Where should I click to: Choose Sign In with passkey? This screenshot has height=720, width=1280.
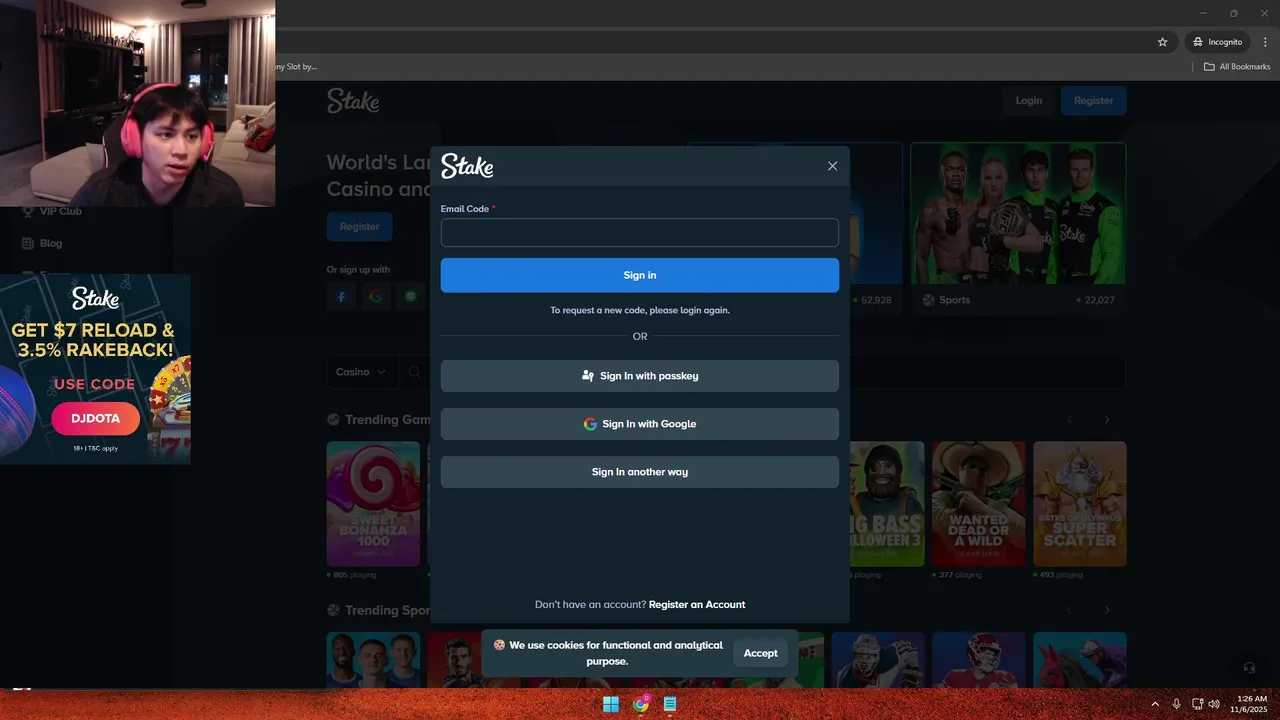click(x=640, y=376)
